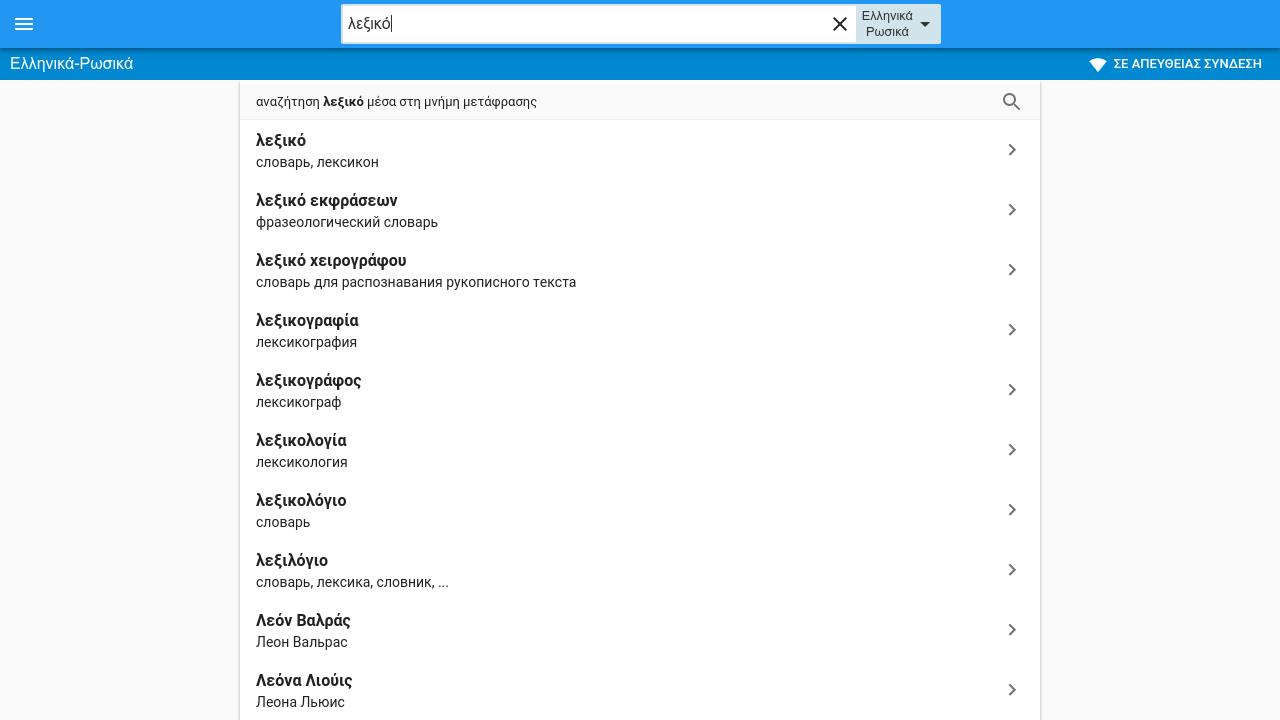Click ΣΕ ΑΠΕΥΘΕΙΑΣ ΣΥΝΔΕΣΗ status label

(1187, 64)
